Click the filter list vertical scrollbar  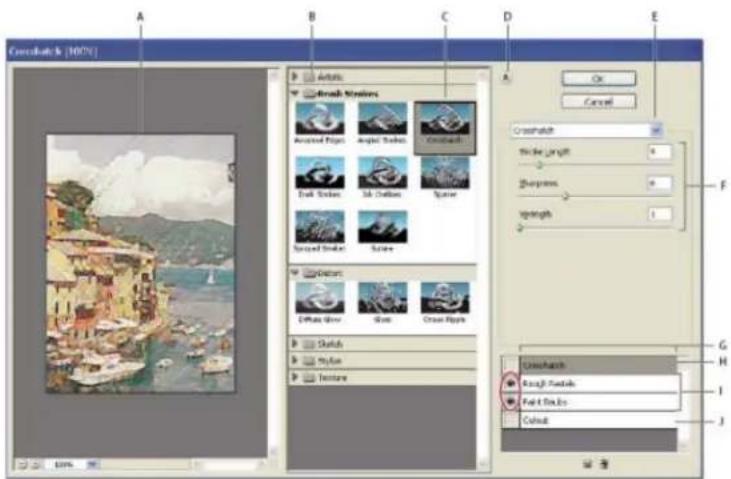coord(483,271)
